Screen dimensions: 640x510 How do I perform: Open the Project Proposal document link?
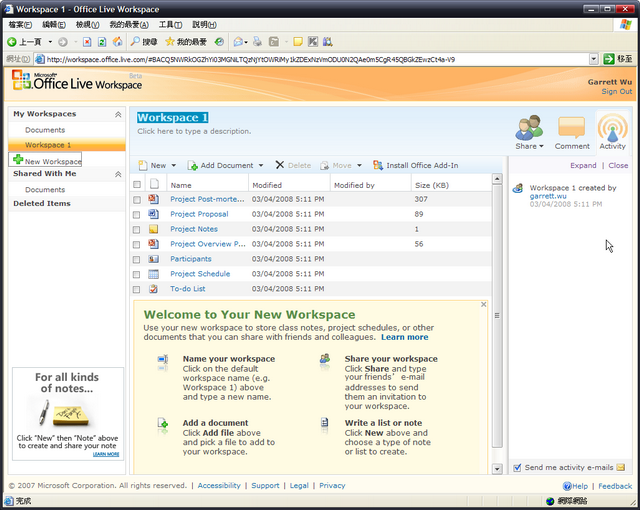point(199,214)
